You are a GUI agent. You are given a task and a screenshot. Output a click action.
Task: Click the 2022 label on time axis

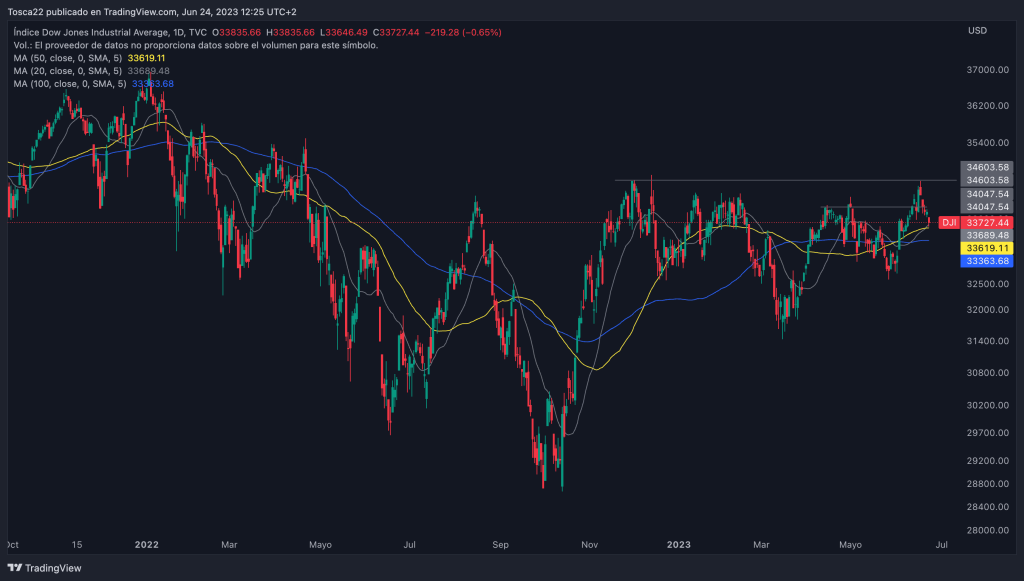click(x=147, y=545)
